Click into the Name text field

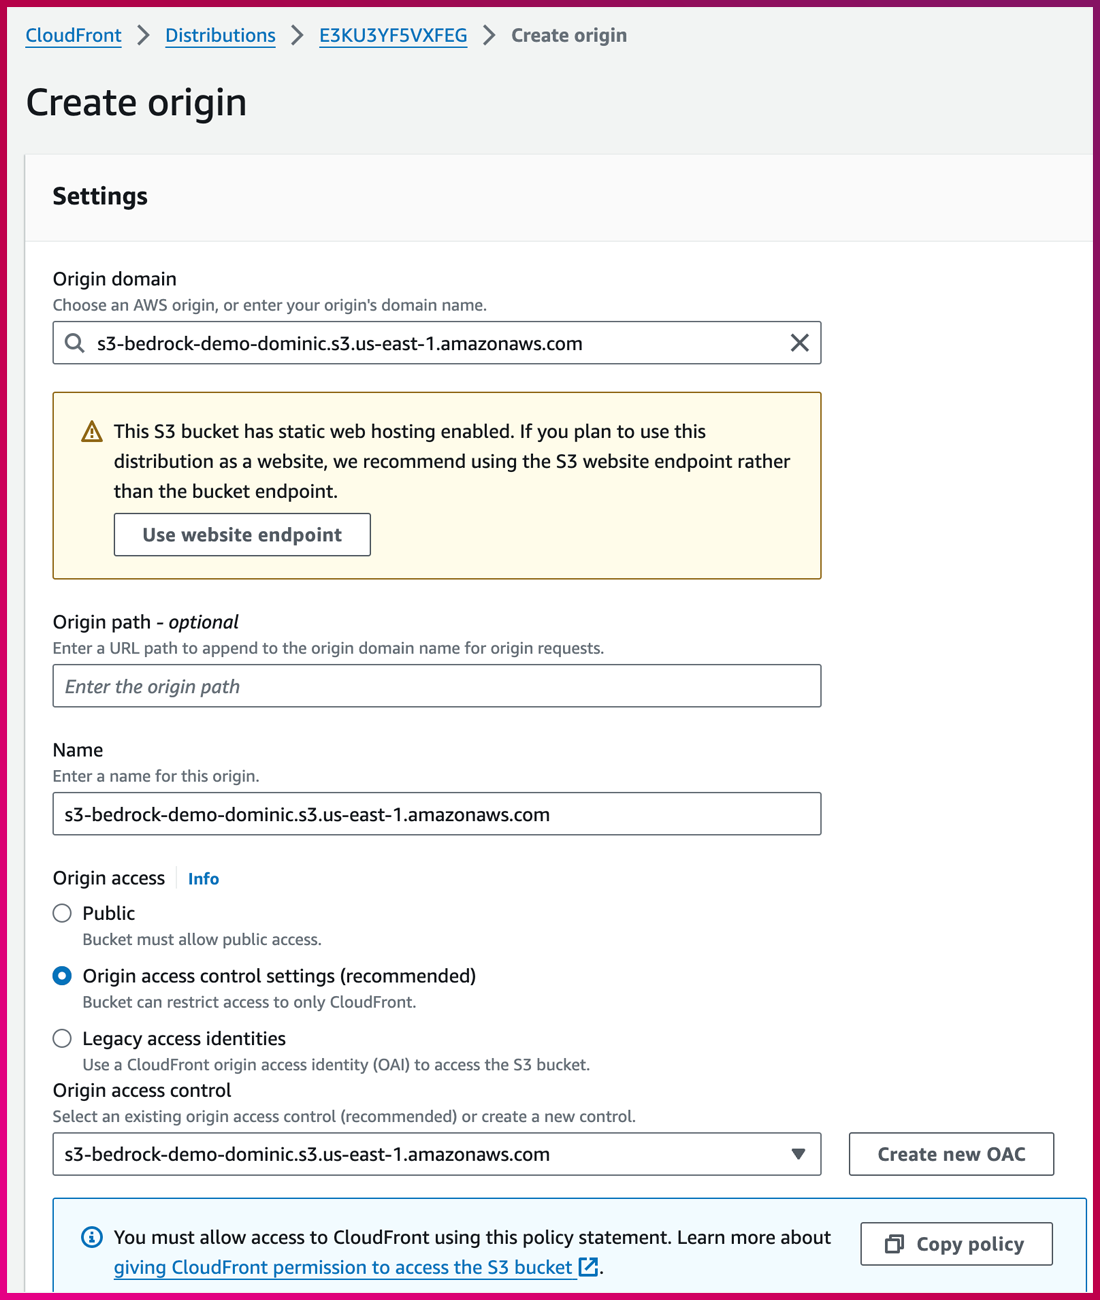coord(437,815)
